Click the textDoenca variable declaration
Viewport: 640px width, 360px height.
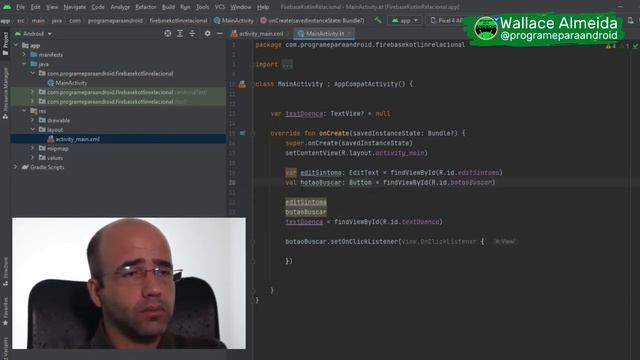point(304,114)
